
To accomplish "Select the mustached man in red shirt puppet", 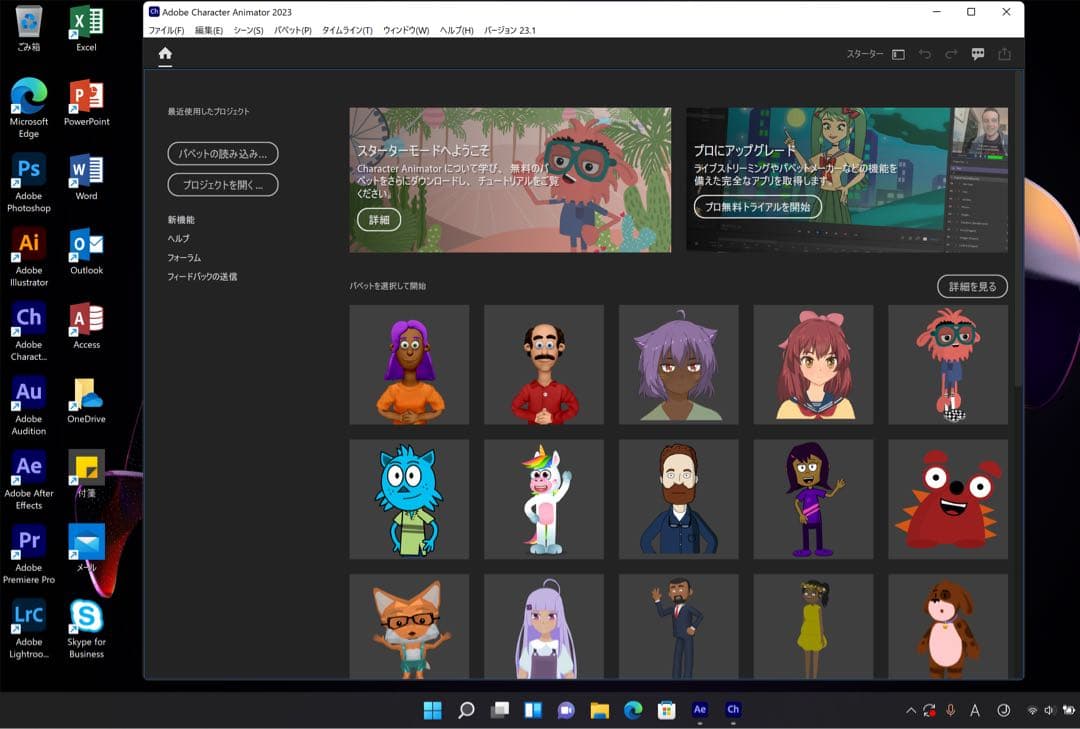I will pyautogui.click(x=544, y=364).
